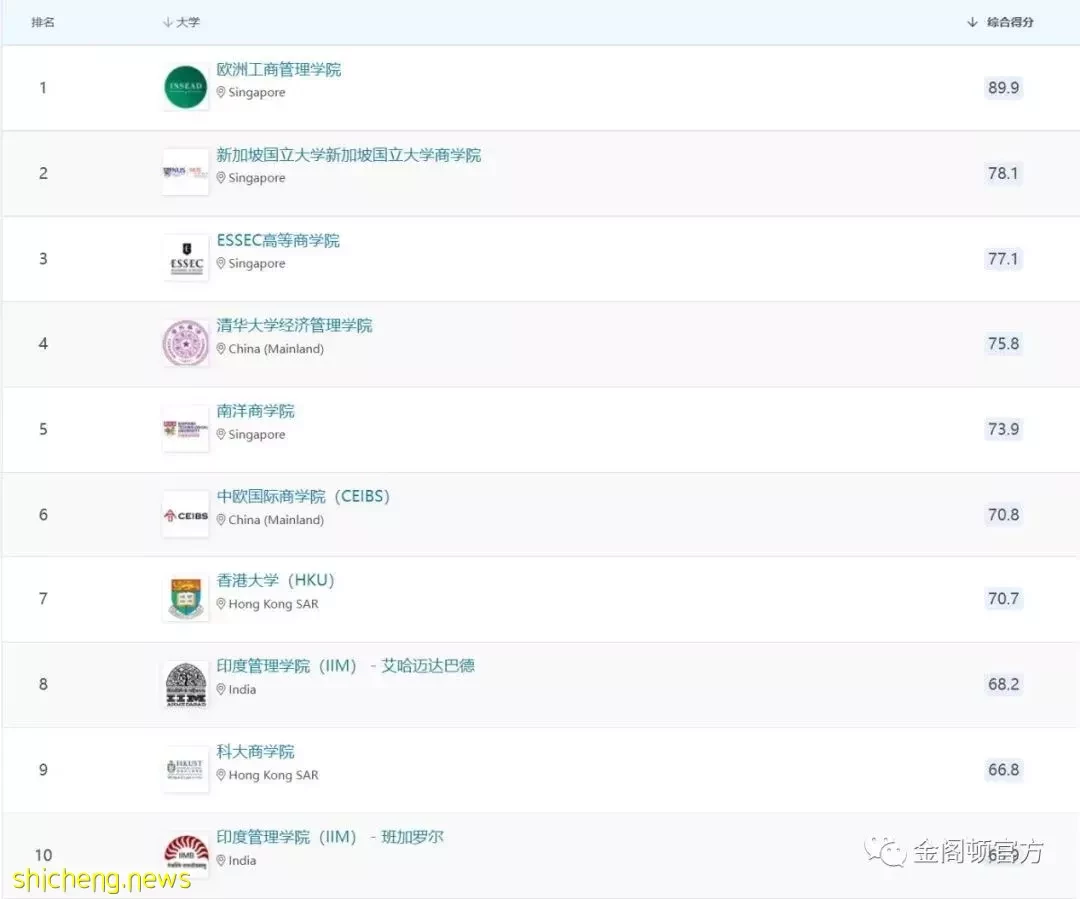The height and width of the screenshot is (899, 1080).
Task: Click location pin under ESSEC高等商学院
Action: click(221, 263)
